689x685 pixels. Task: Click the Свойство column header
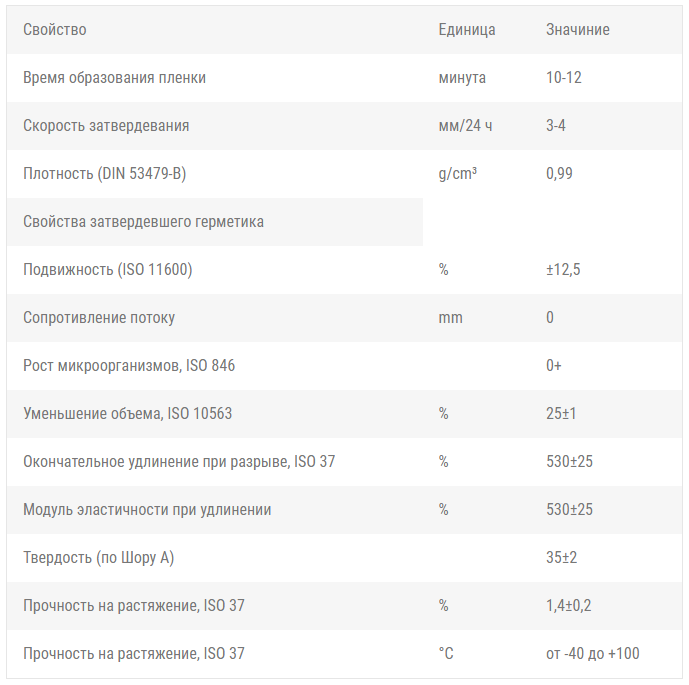point(54,30)
